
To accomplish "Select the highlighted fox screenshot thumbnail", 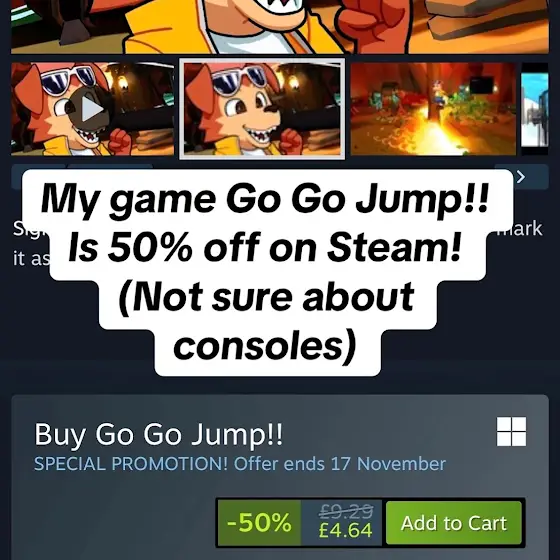I will [x=262, y=109].
